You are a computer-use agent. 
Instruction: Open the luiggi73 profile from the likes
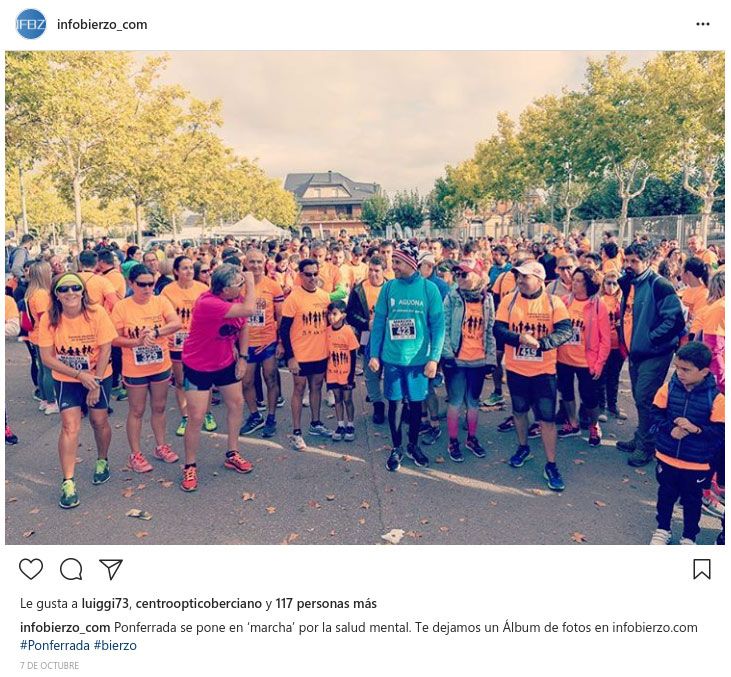click(105, 603)
